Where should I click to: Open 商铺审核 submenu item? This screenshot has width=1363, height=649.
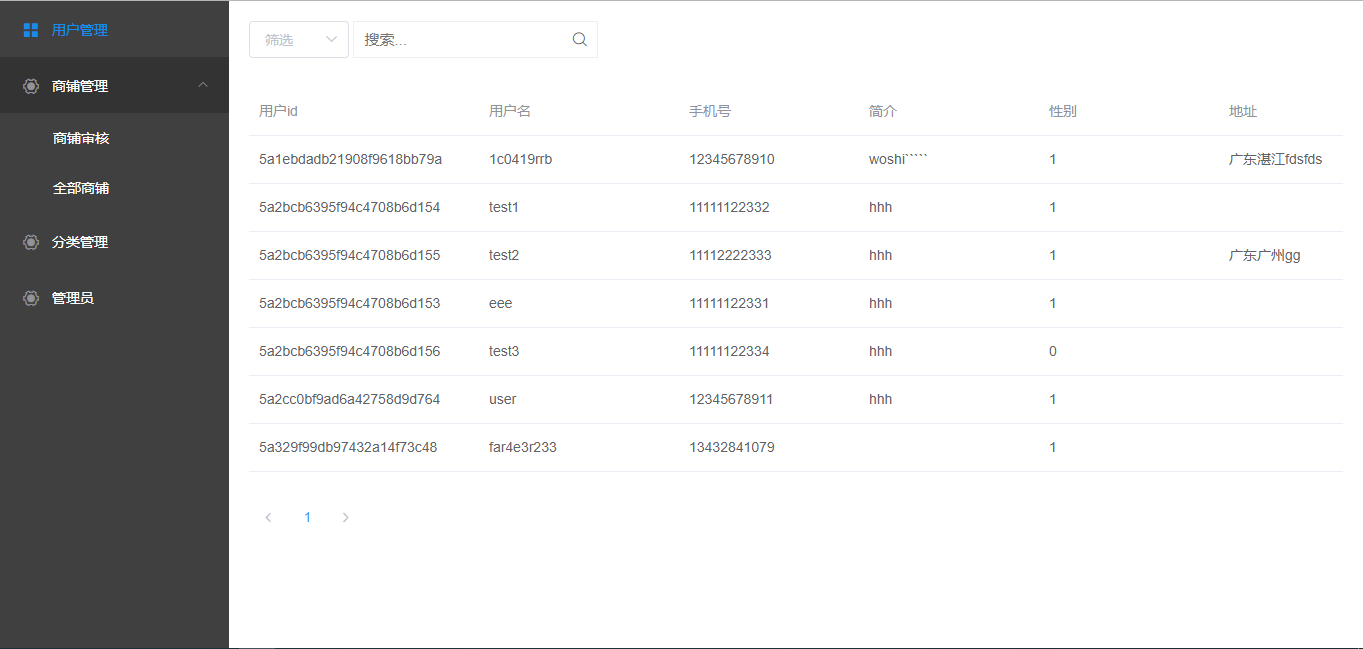(x=114, y=138)
